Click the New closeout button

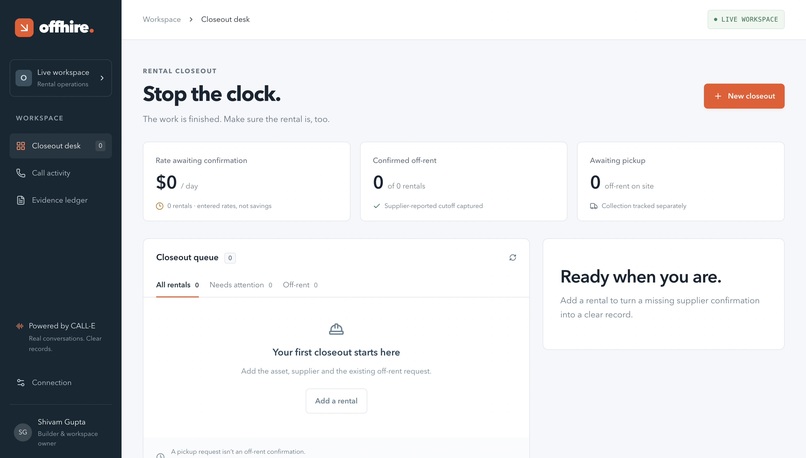744,96
